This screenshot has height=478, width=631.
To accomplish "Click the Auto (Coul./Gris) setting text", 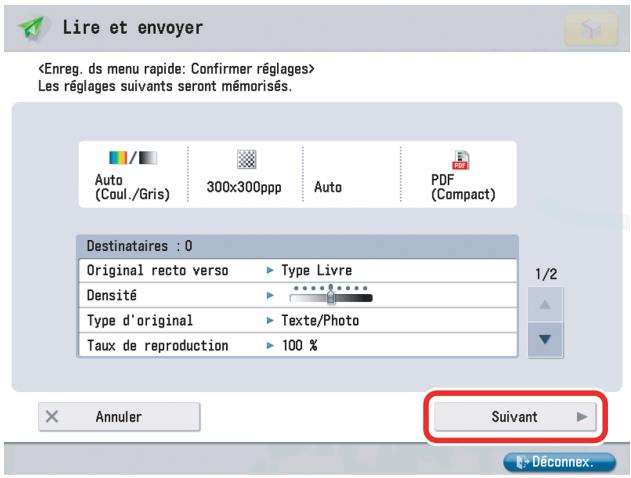I will (132, 187).
